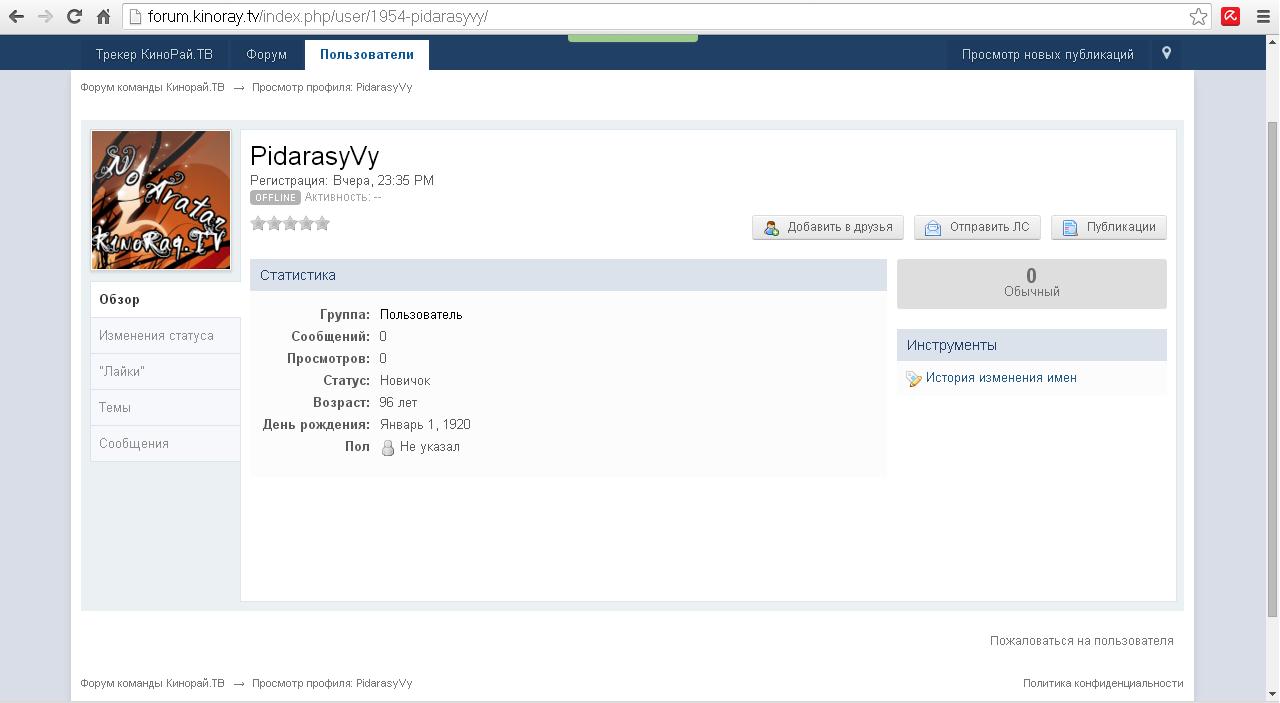Open Просмотр новых публикаций
The width and height of the screenshot is (1280, 703).
(1048, 54)
